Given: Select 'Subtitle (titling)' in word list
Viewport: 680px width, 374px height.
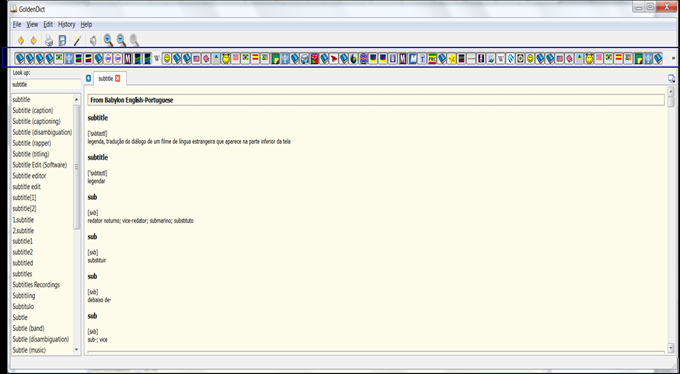Looking at the screenshot, I should pos(31,154).
